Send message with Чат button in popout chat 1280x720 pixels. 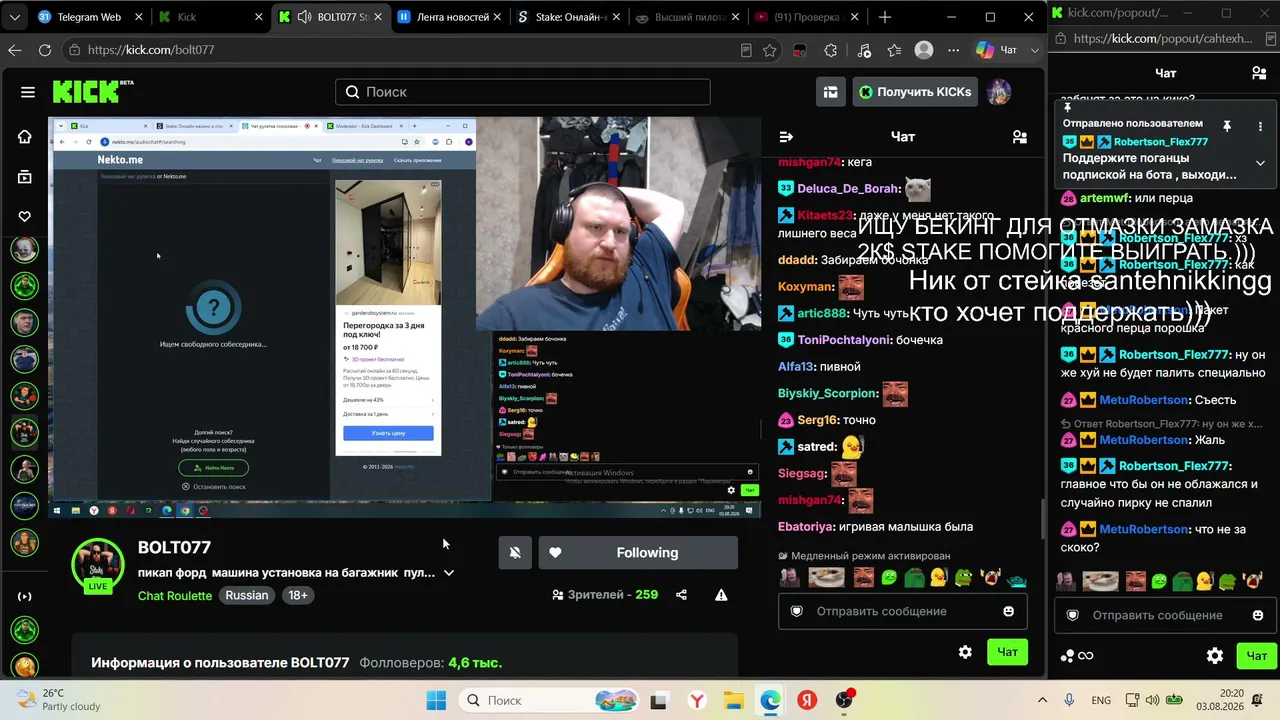click(x=1255, y=656)
